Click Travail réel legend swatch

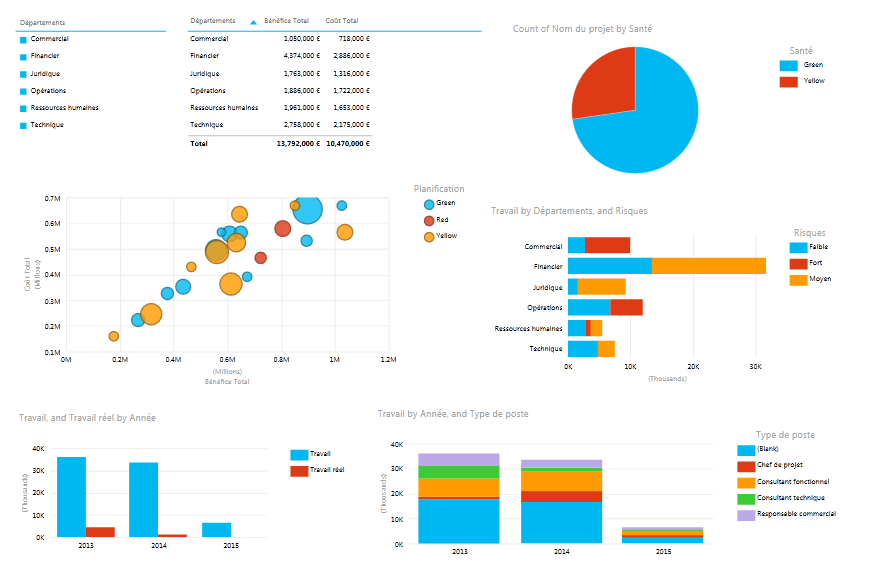coord(298,470)
